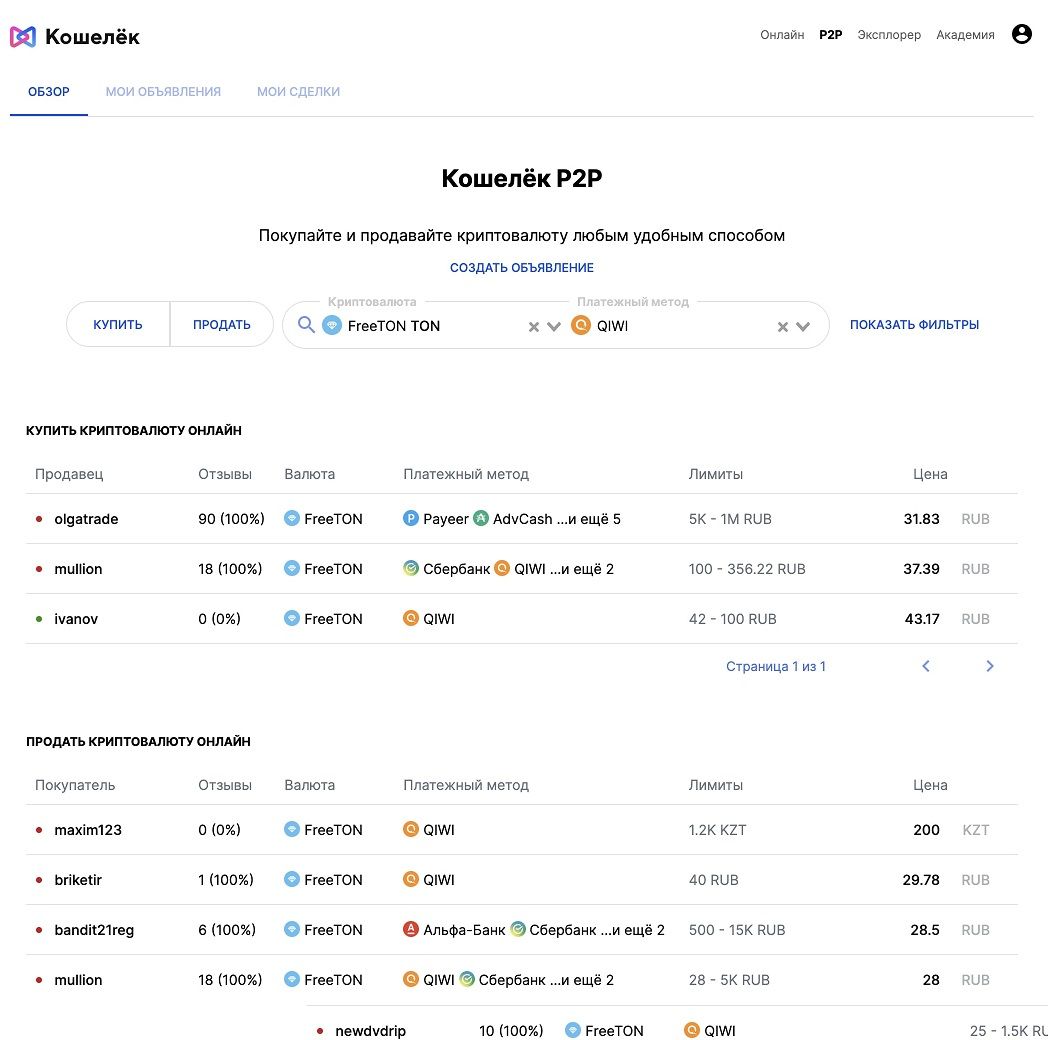Click the Создать объявление link
The width and height of the screenshot is (1048, 1040).
522,267
